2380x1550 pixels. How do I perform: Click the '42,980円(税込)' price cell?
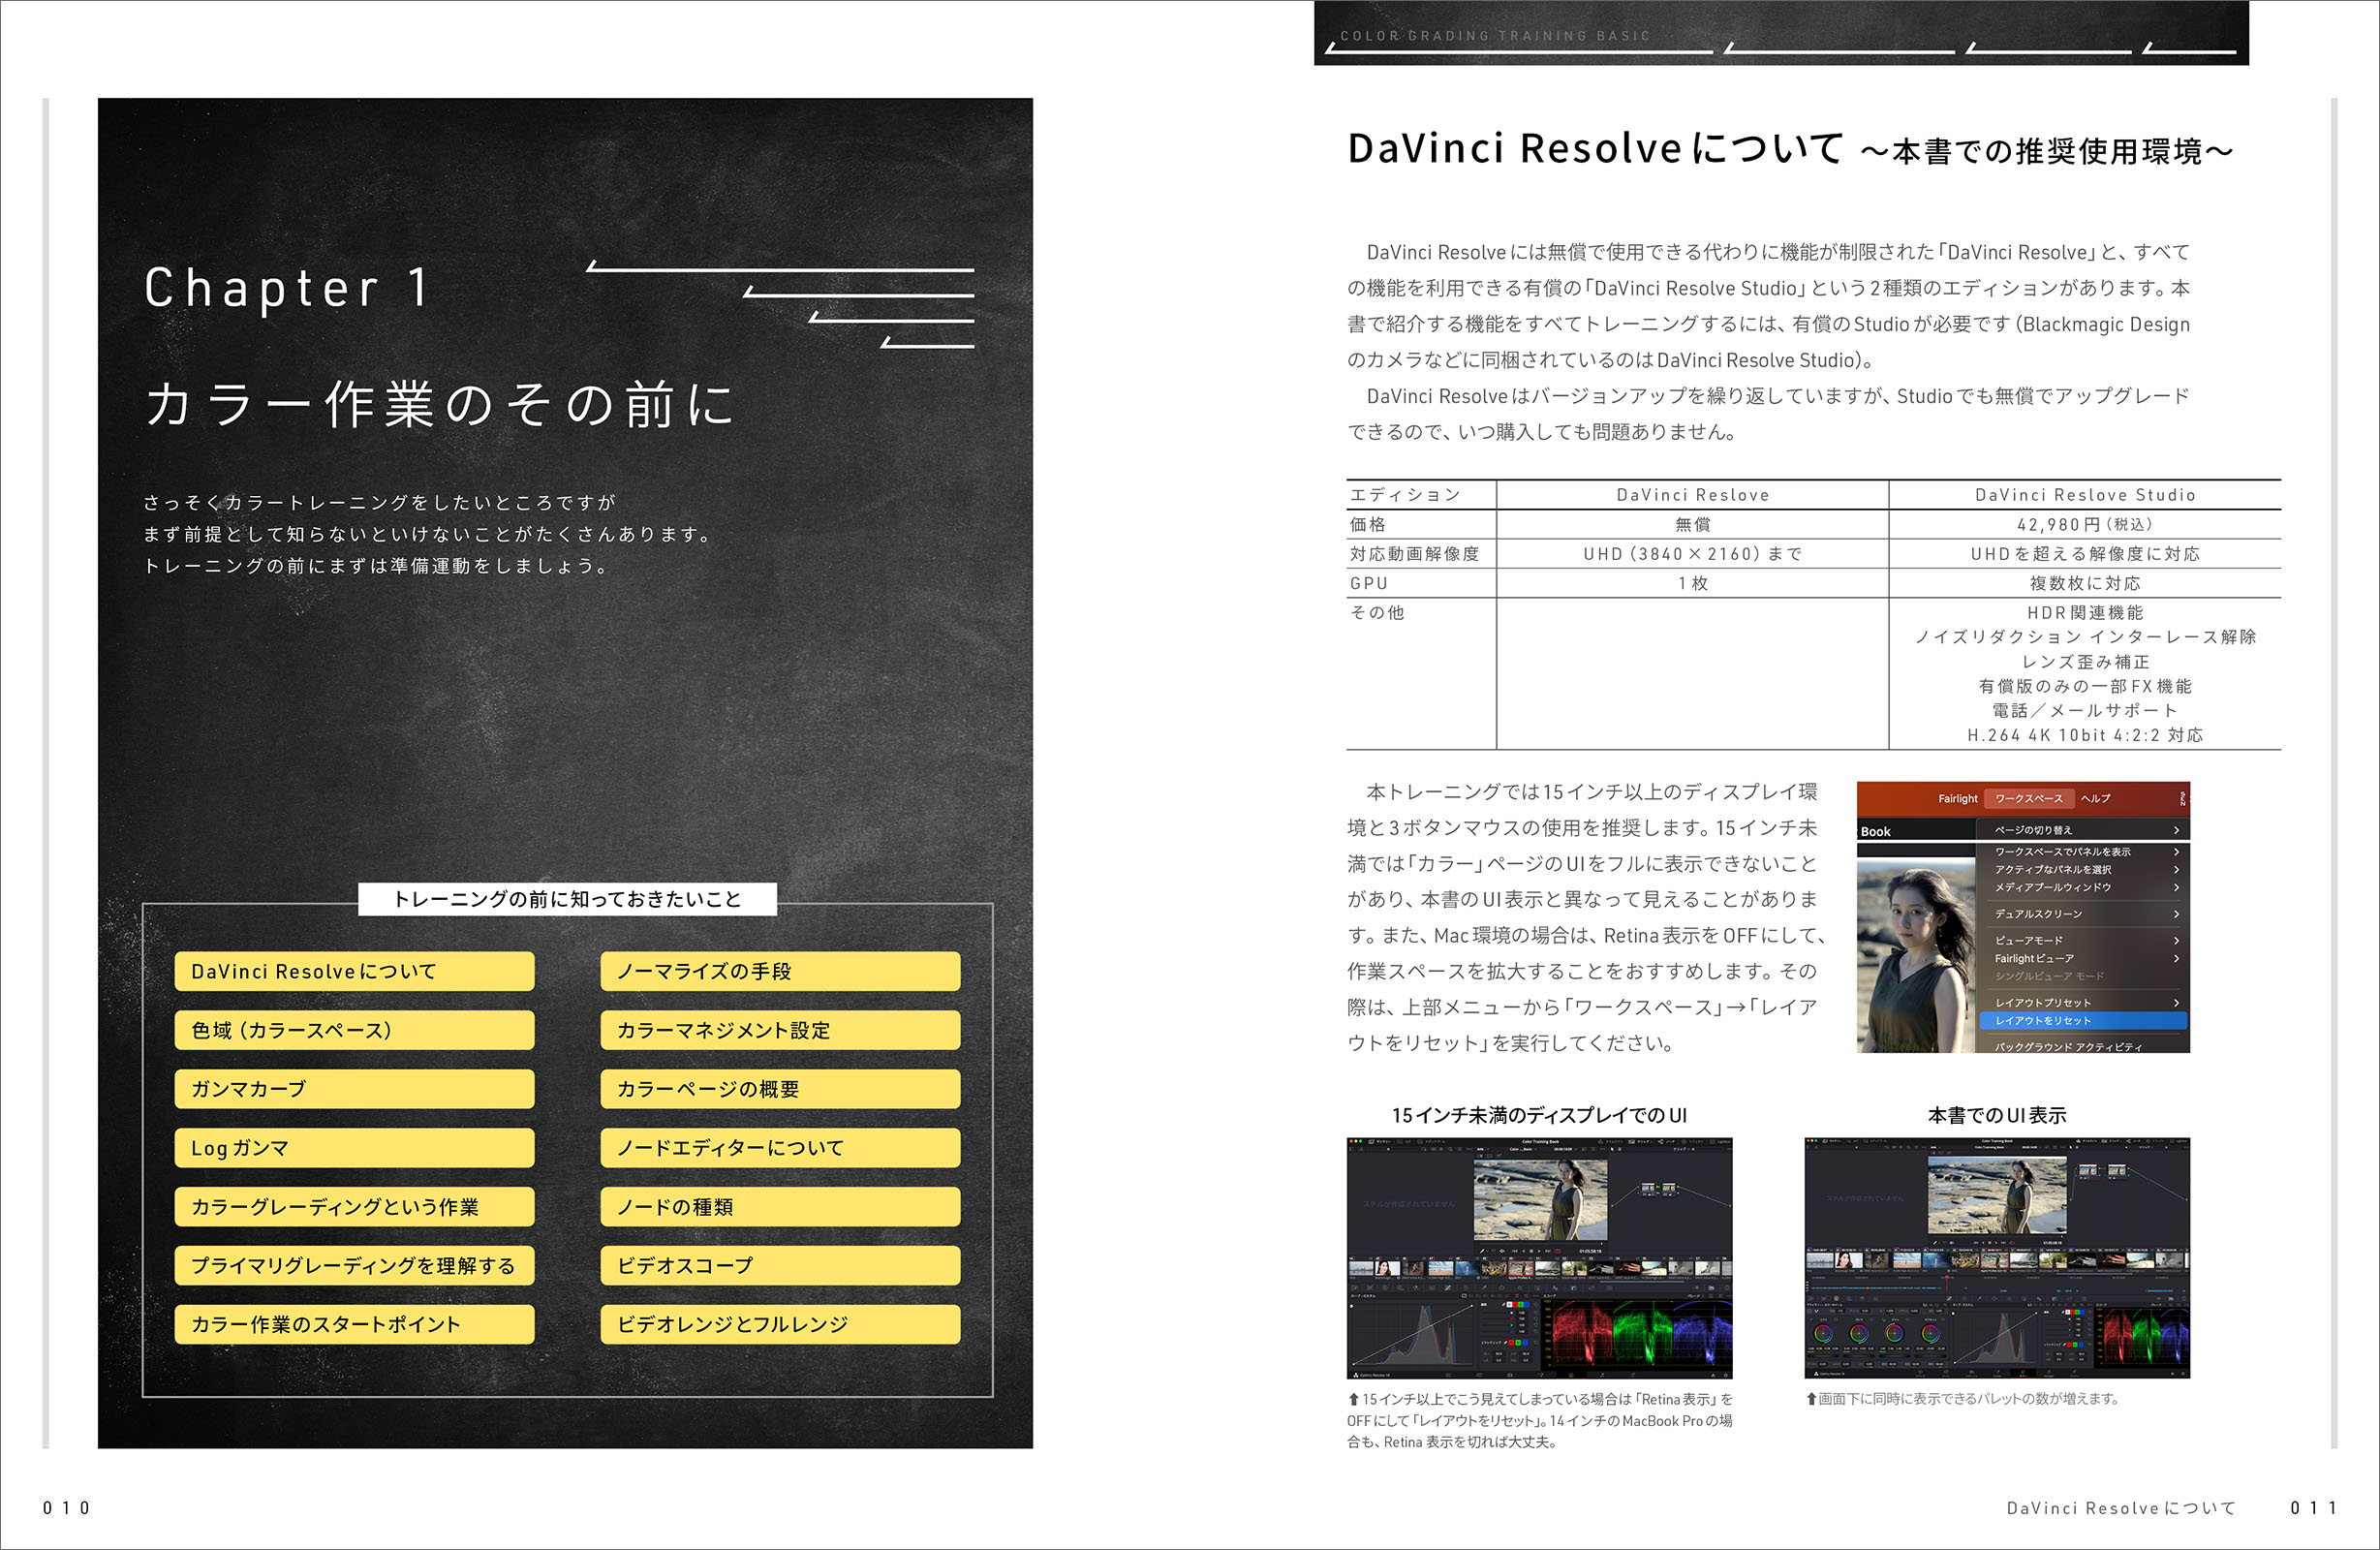tap(2085, 524)
